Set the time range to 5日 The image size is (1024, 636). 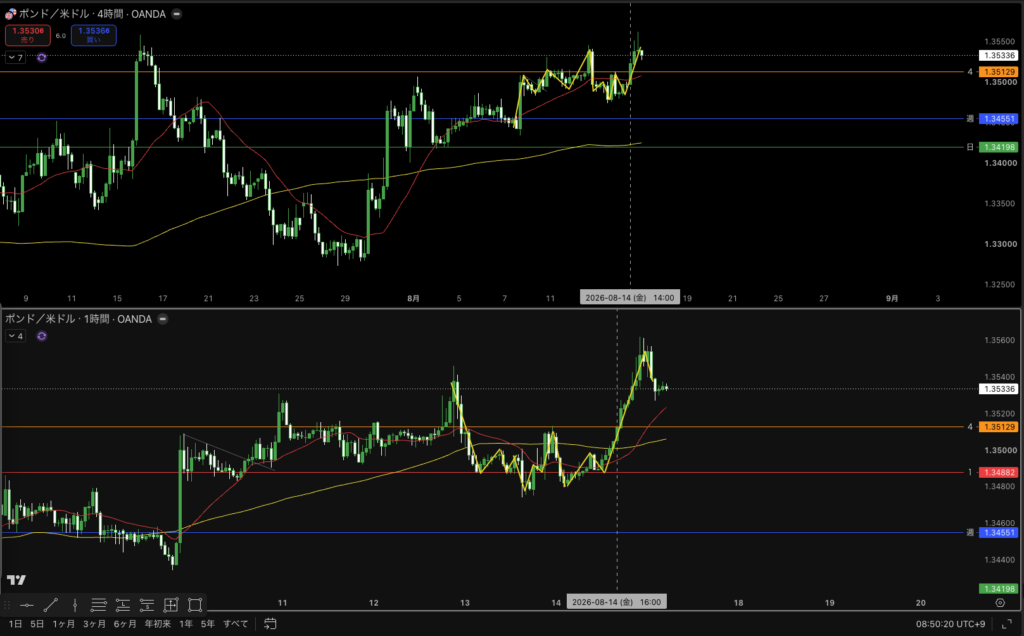[37, 624]
